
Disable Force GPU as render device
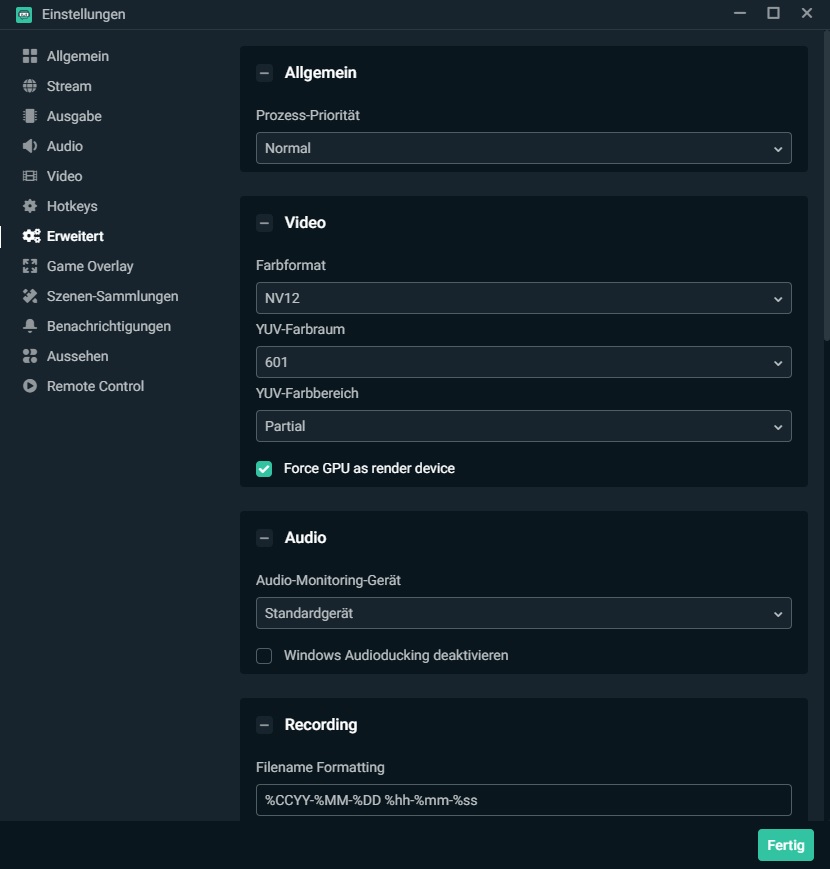[x=264, y=468]
